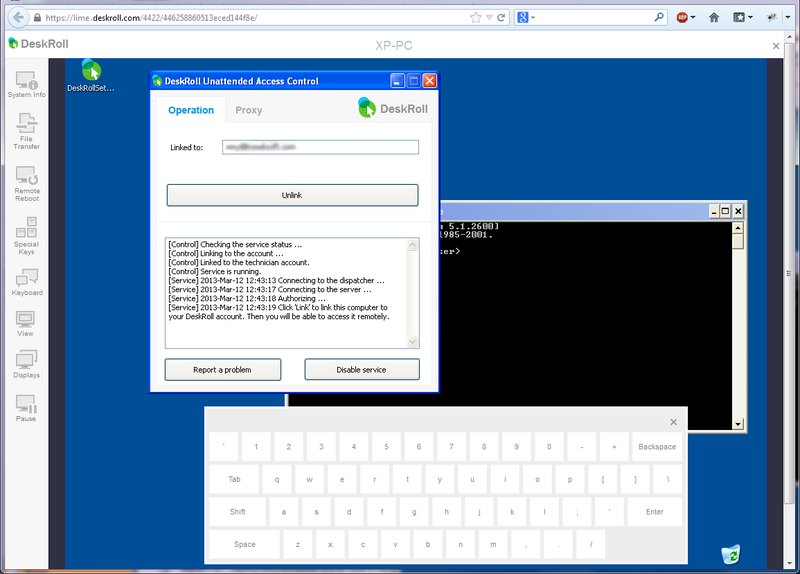Image resolution: width=800 pixels, height=574 pixels.
Task: Open the File Transfer tool
Action: point(26,131)
